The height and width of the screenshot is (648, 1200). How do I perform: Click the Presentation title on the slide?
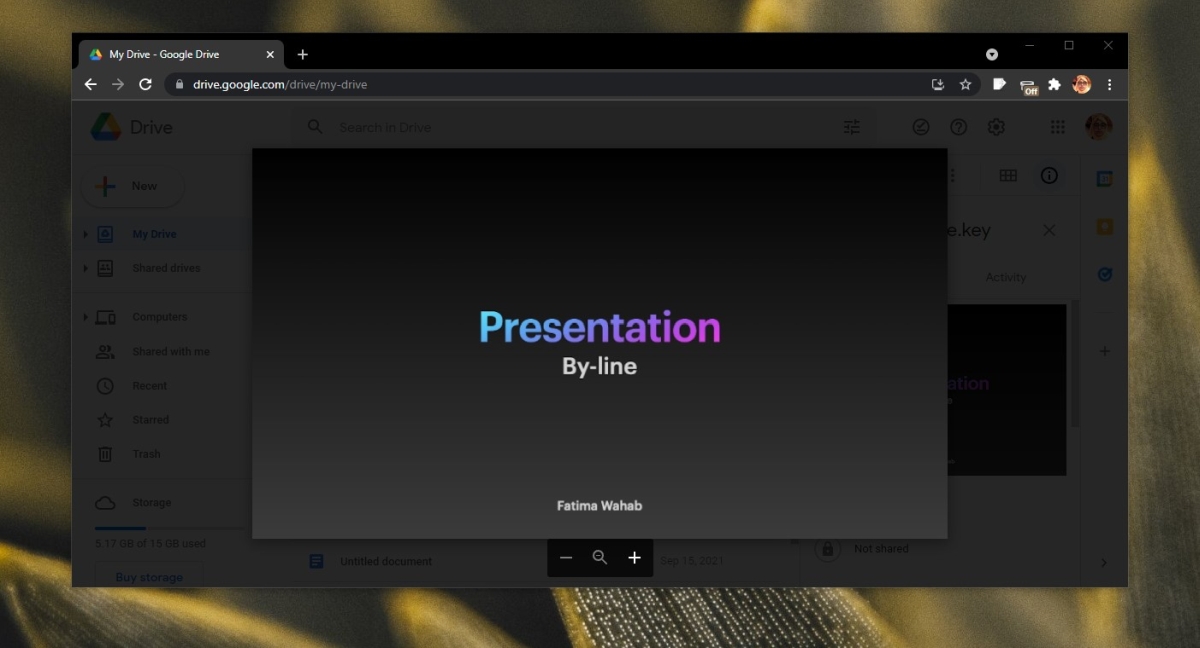[600, 328]
